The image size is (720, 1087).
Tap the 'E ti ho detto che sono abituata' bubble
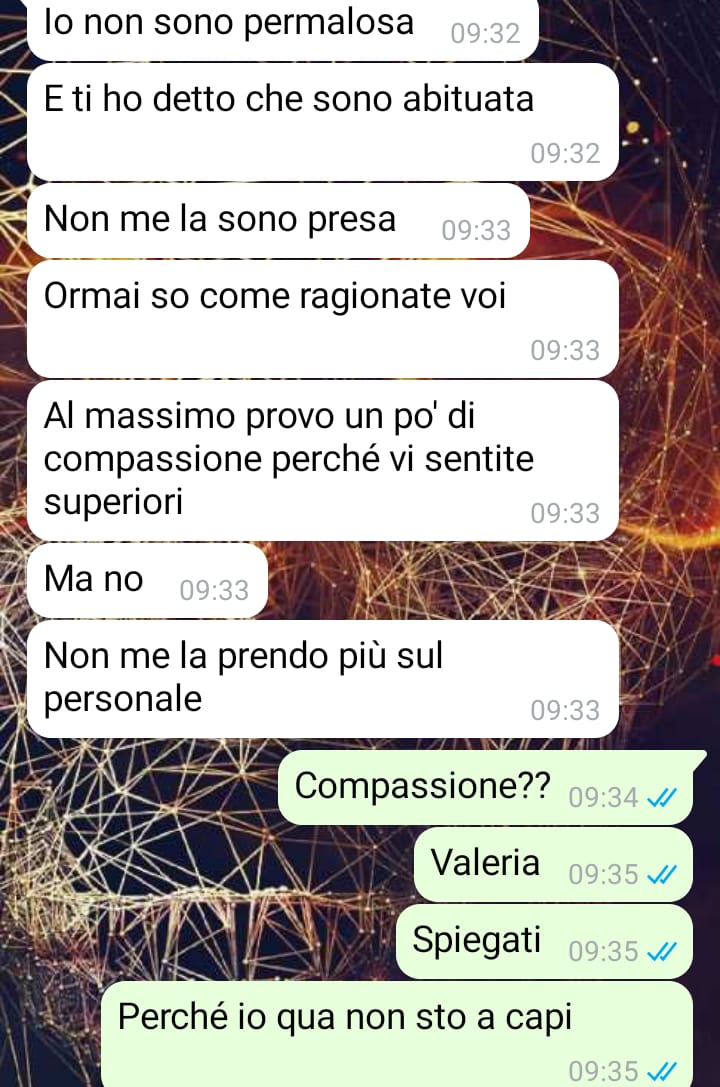tap(323, 122)
